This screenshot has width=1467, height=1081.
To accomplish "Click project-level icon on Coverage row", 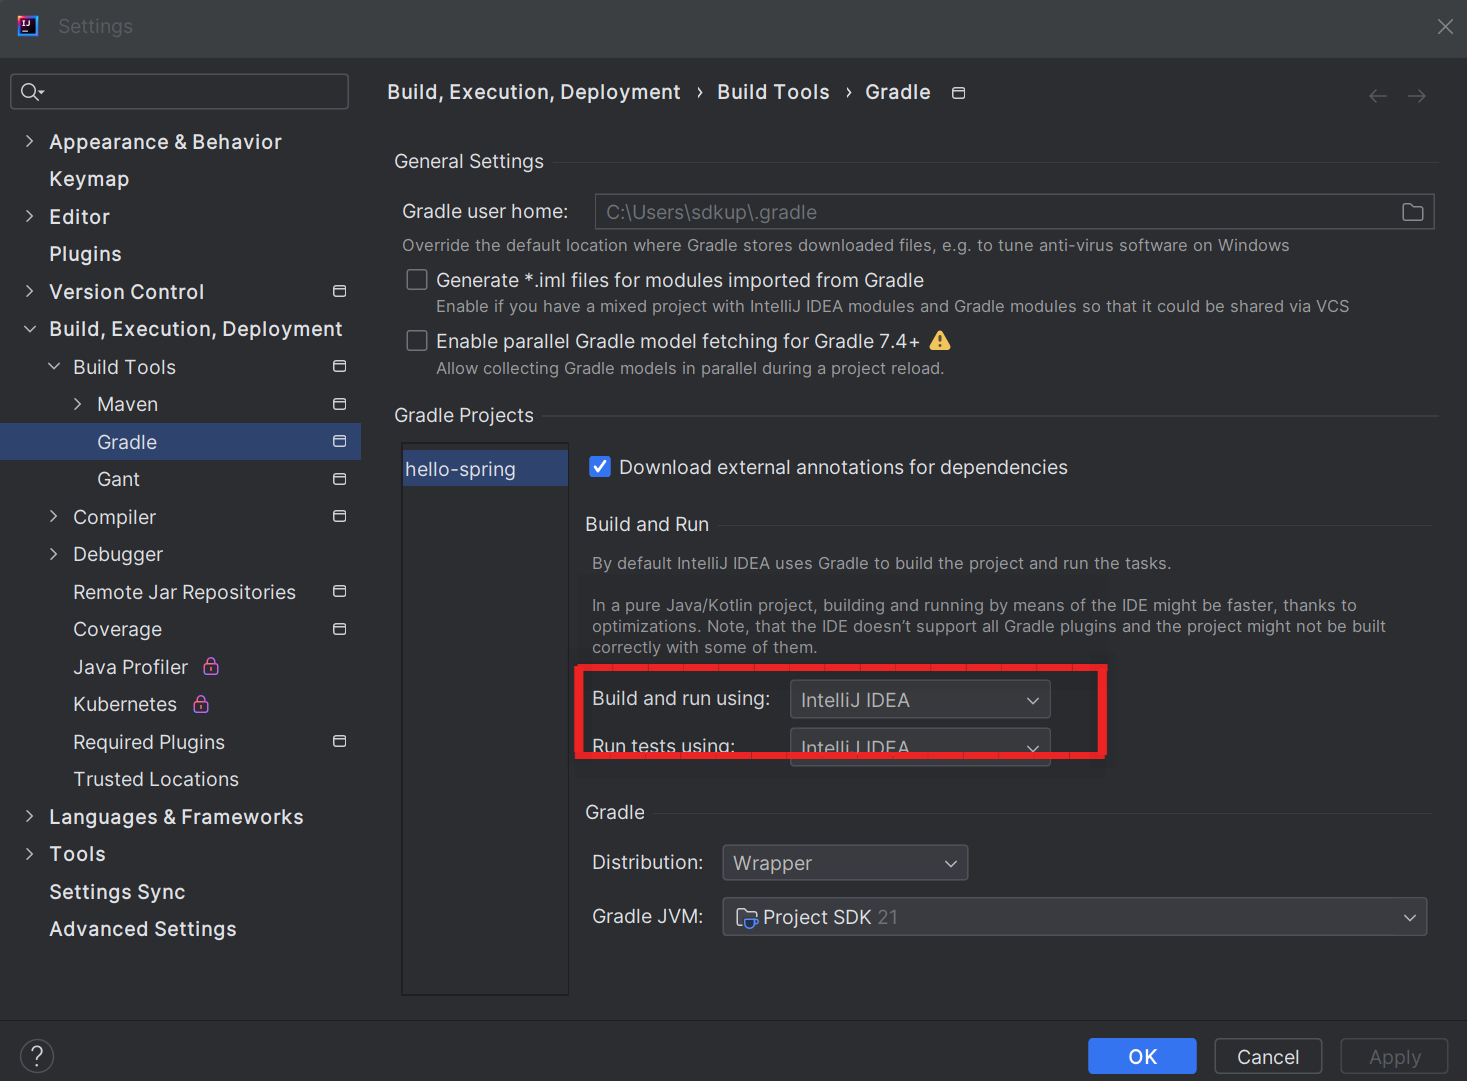I will 340,629.
